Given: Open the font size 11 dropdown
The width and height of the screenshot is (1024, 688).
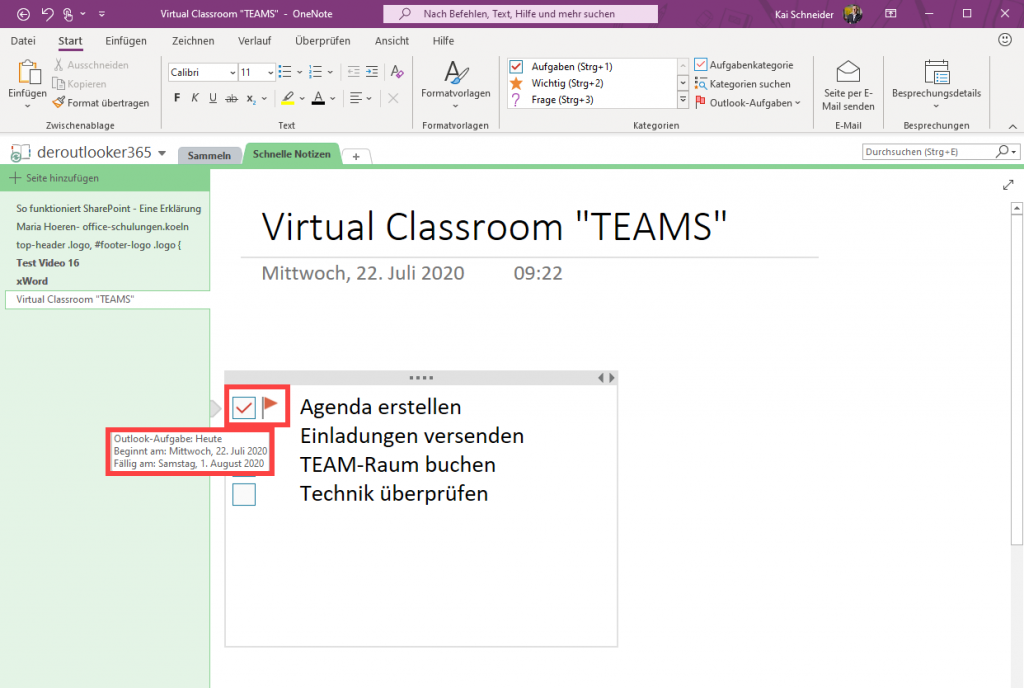Looking at the screenshot, I should click(270, 72).
